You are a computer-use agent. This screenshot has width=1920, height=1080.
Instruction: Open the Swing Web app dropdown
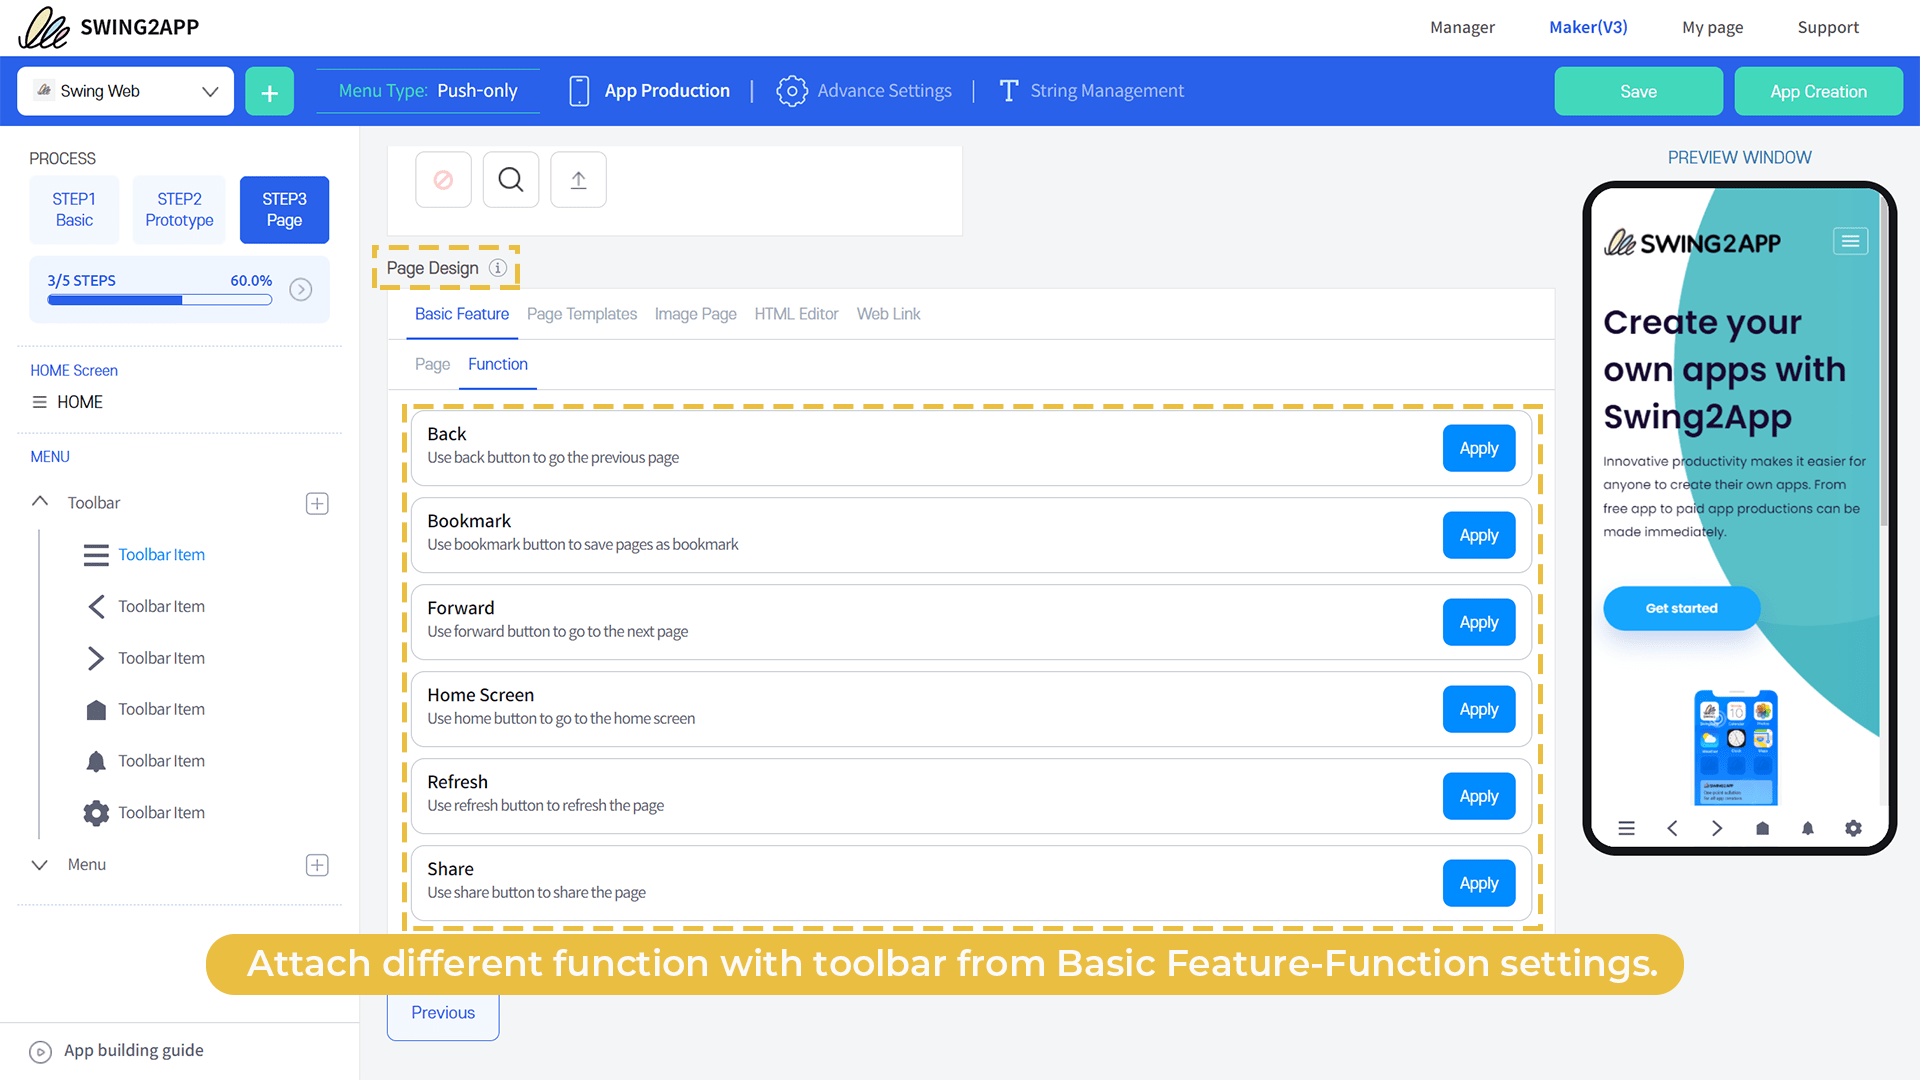point(126,91)
